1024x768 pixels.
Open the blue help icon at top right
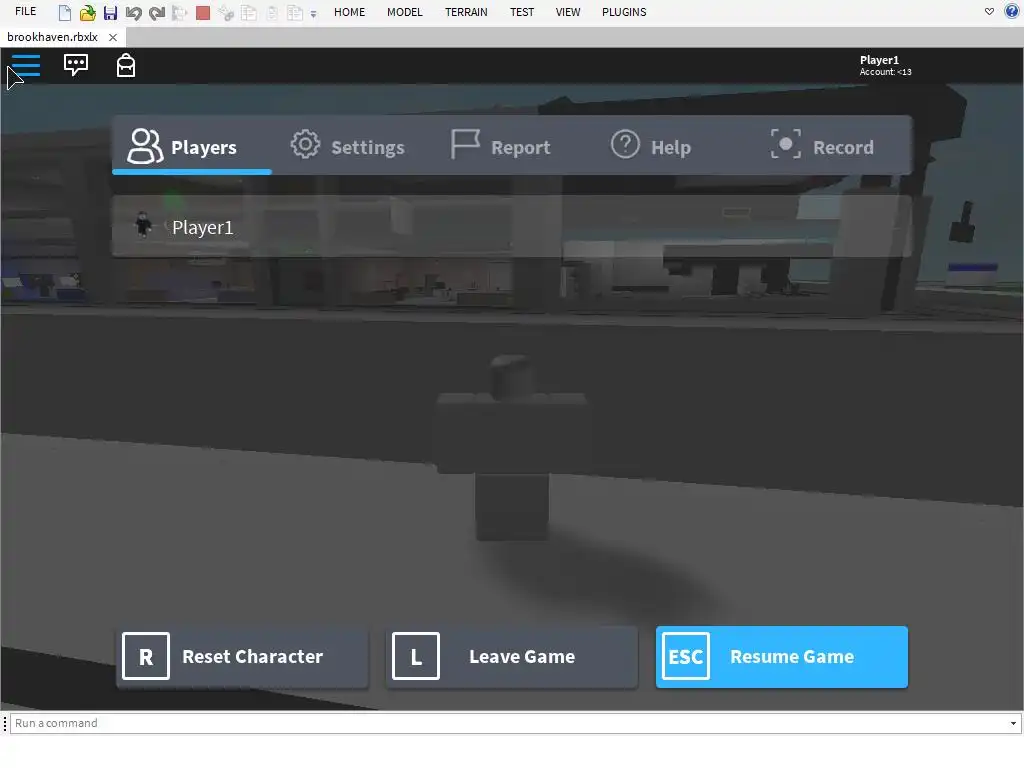1012,11
